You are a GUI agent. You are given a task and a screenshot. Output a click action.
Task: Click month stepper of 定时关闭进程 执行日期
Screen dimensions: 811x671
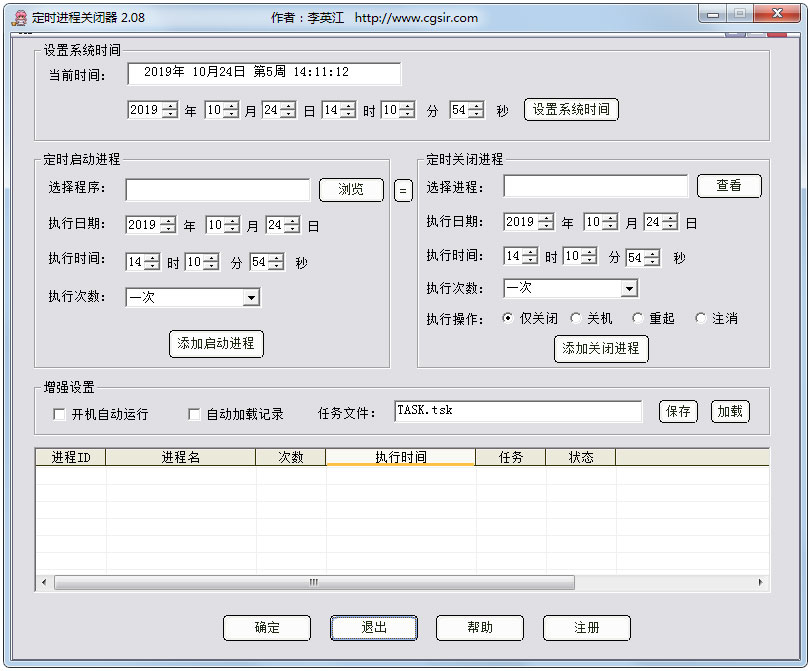pos(610,222)
